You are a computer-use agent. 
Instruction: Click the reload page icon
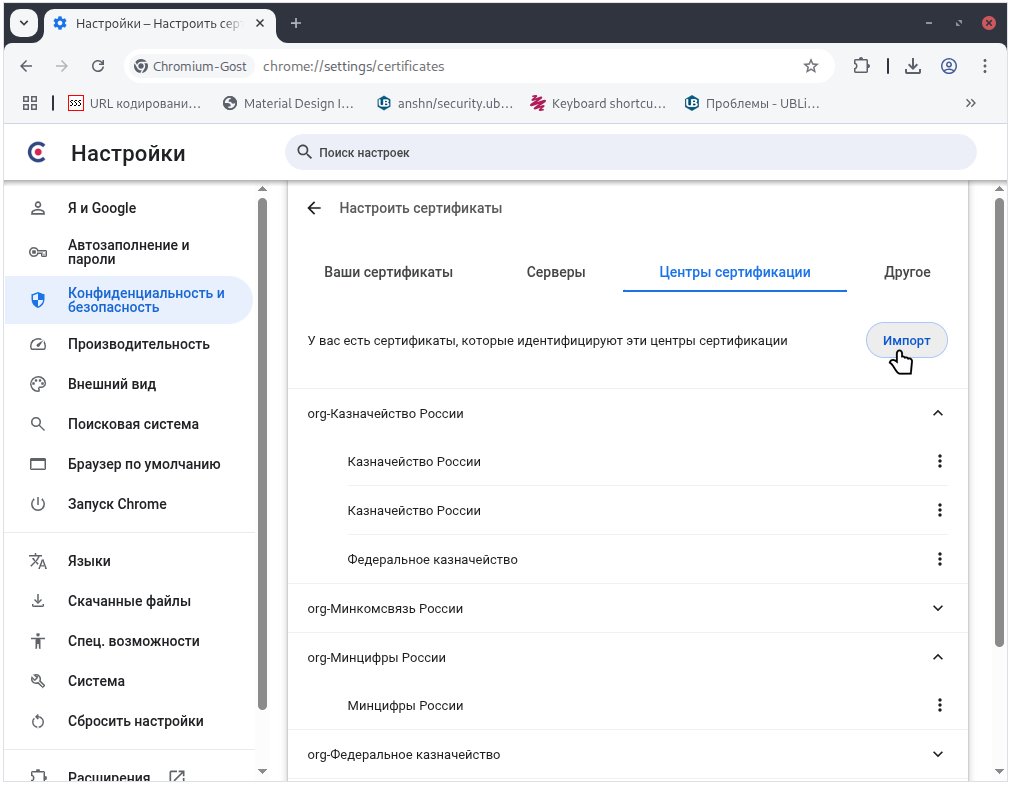click(x=98, y=66)
